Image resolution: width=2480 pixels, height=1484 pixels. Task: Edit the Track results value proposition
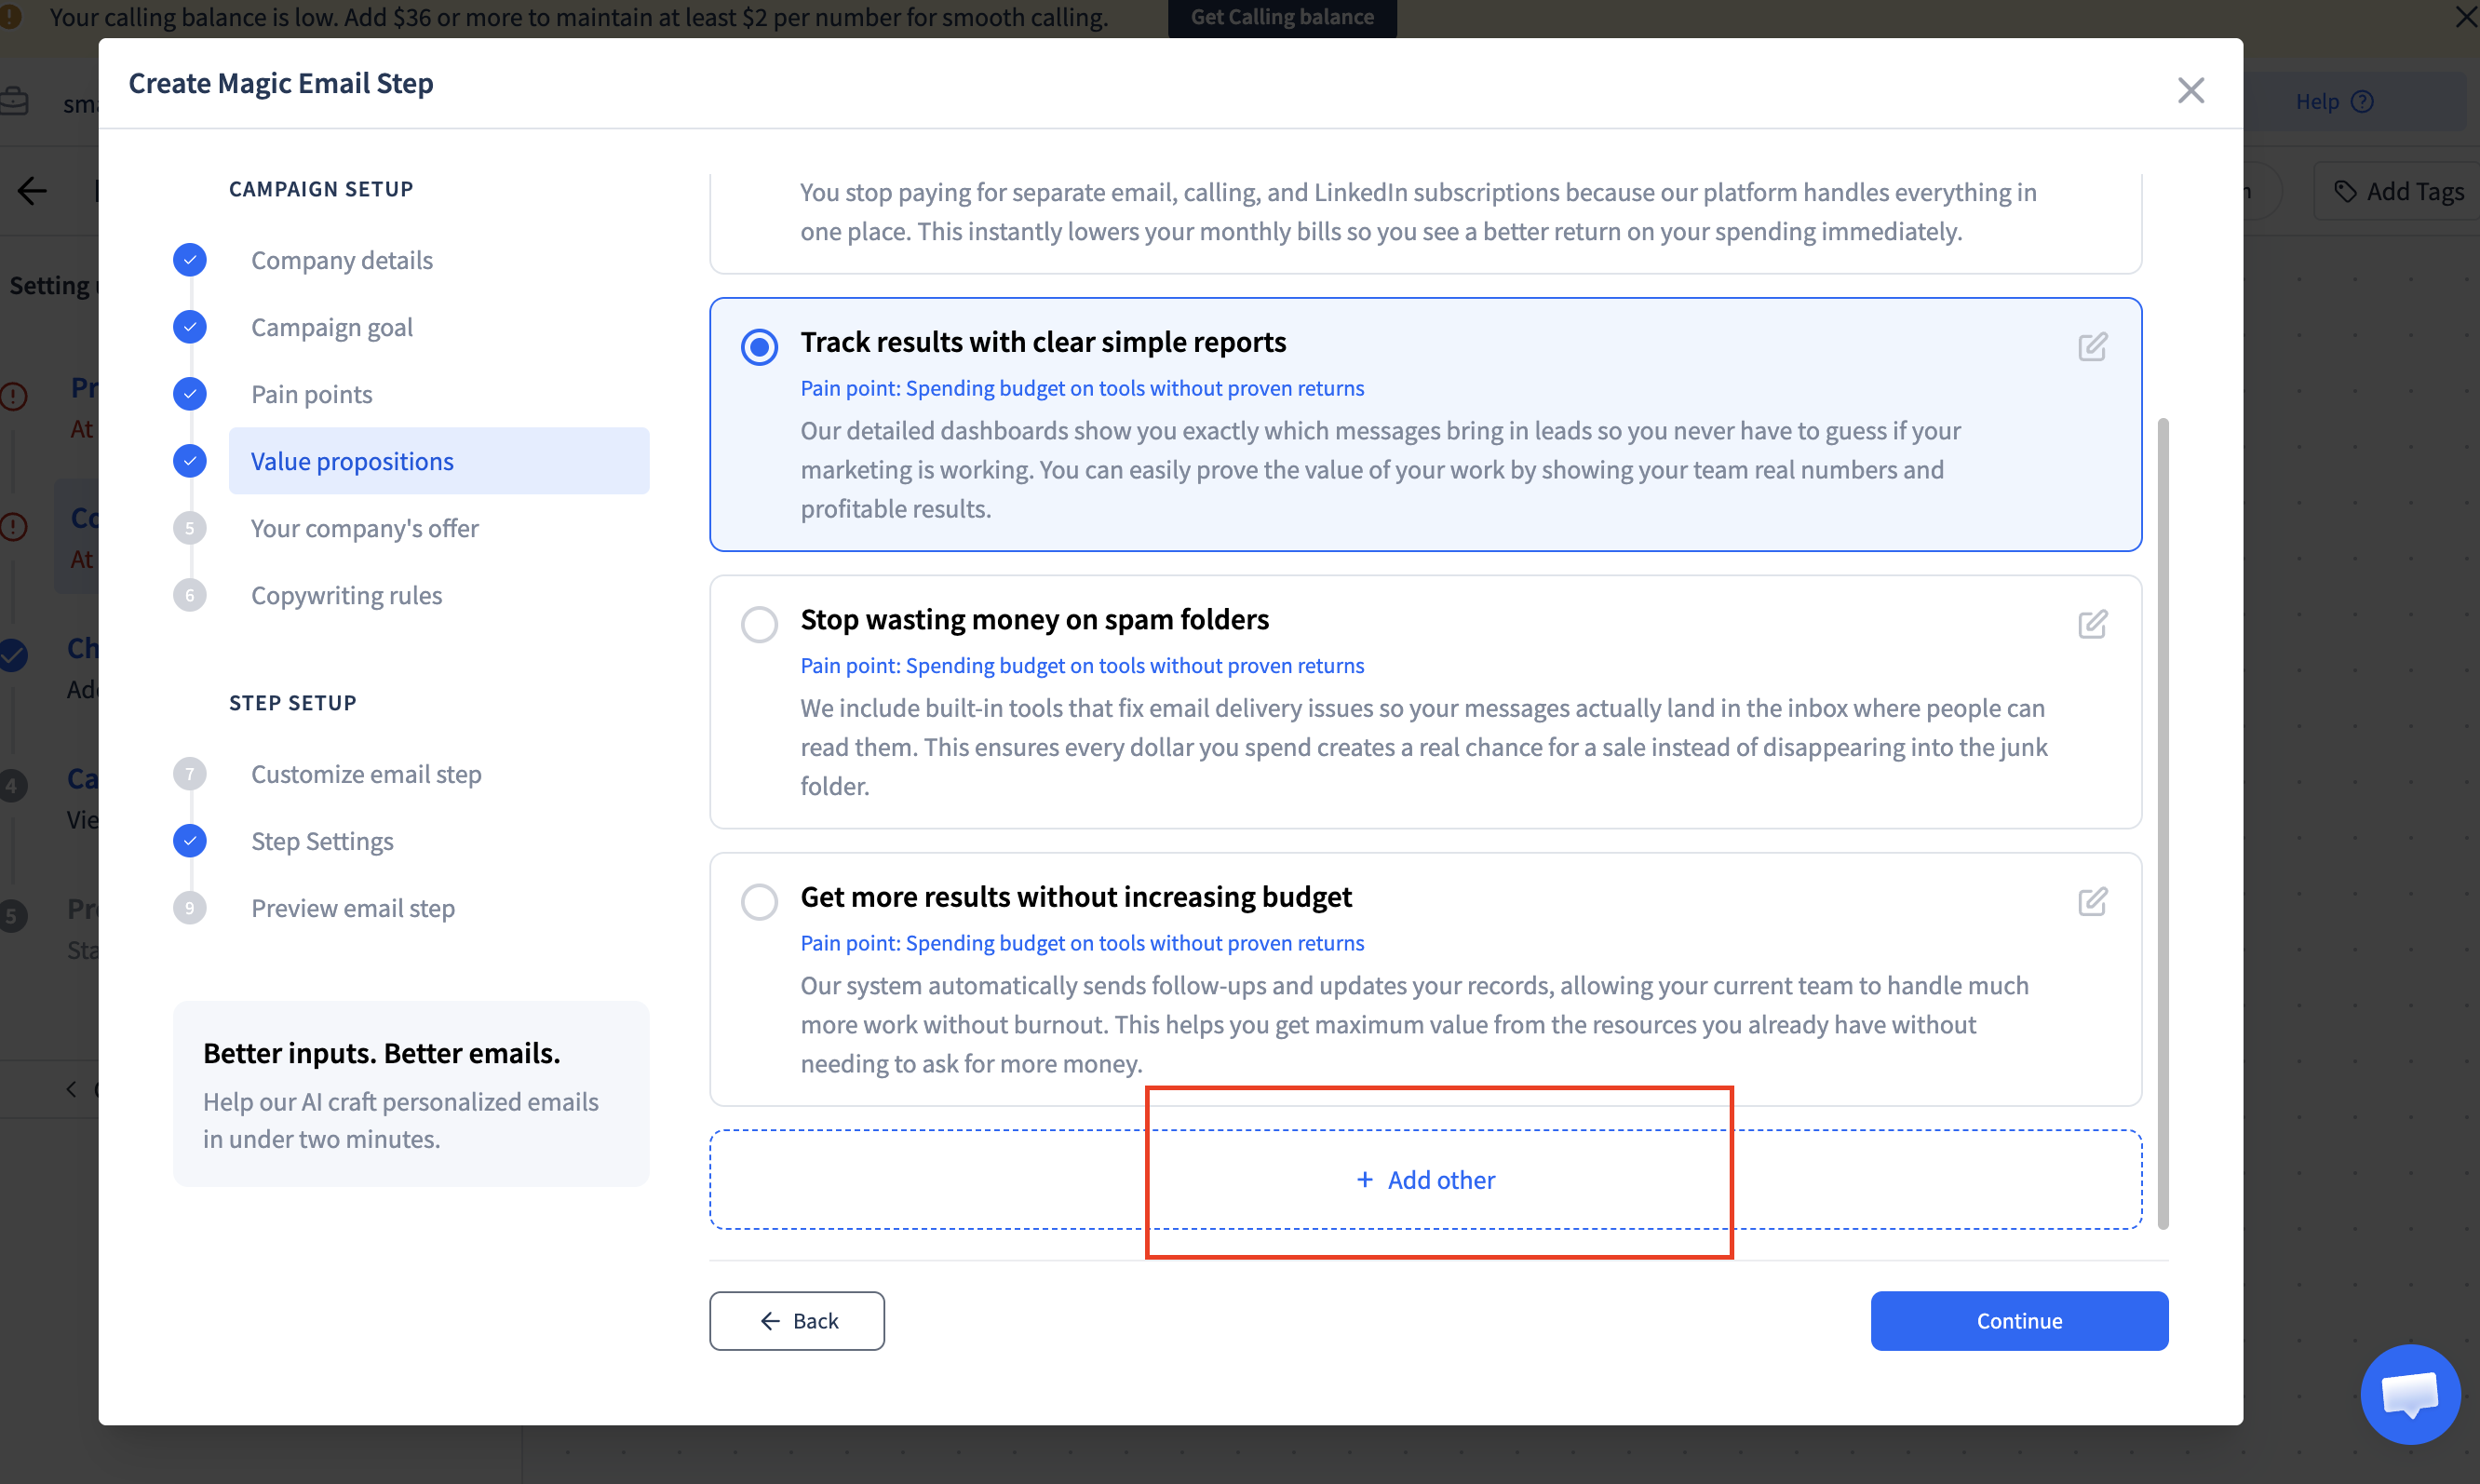coord(2092,347)
